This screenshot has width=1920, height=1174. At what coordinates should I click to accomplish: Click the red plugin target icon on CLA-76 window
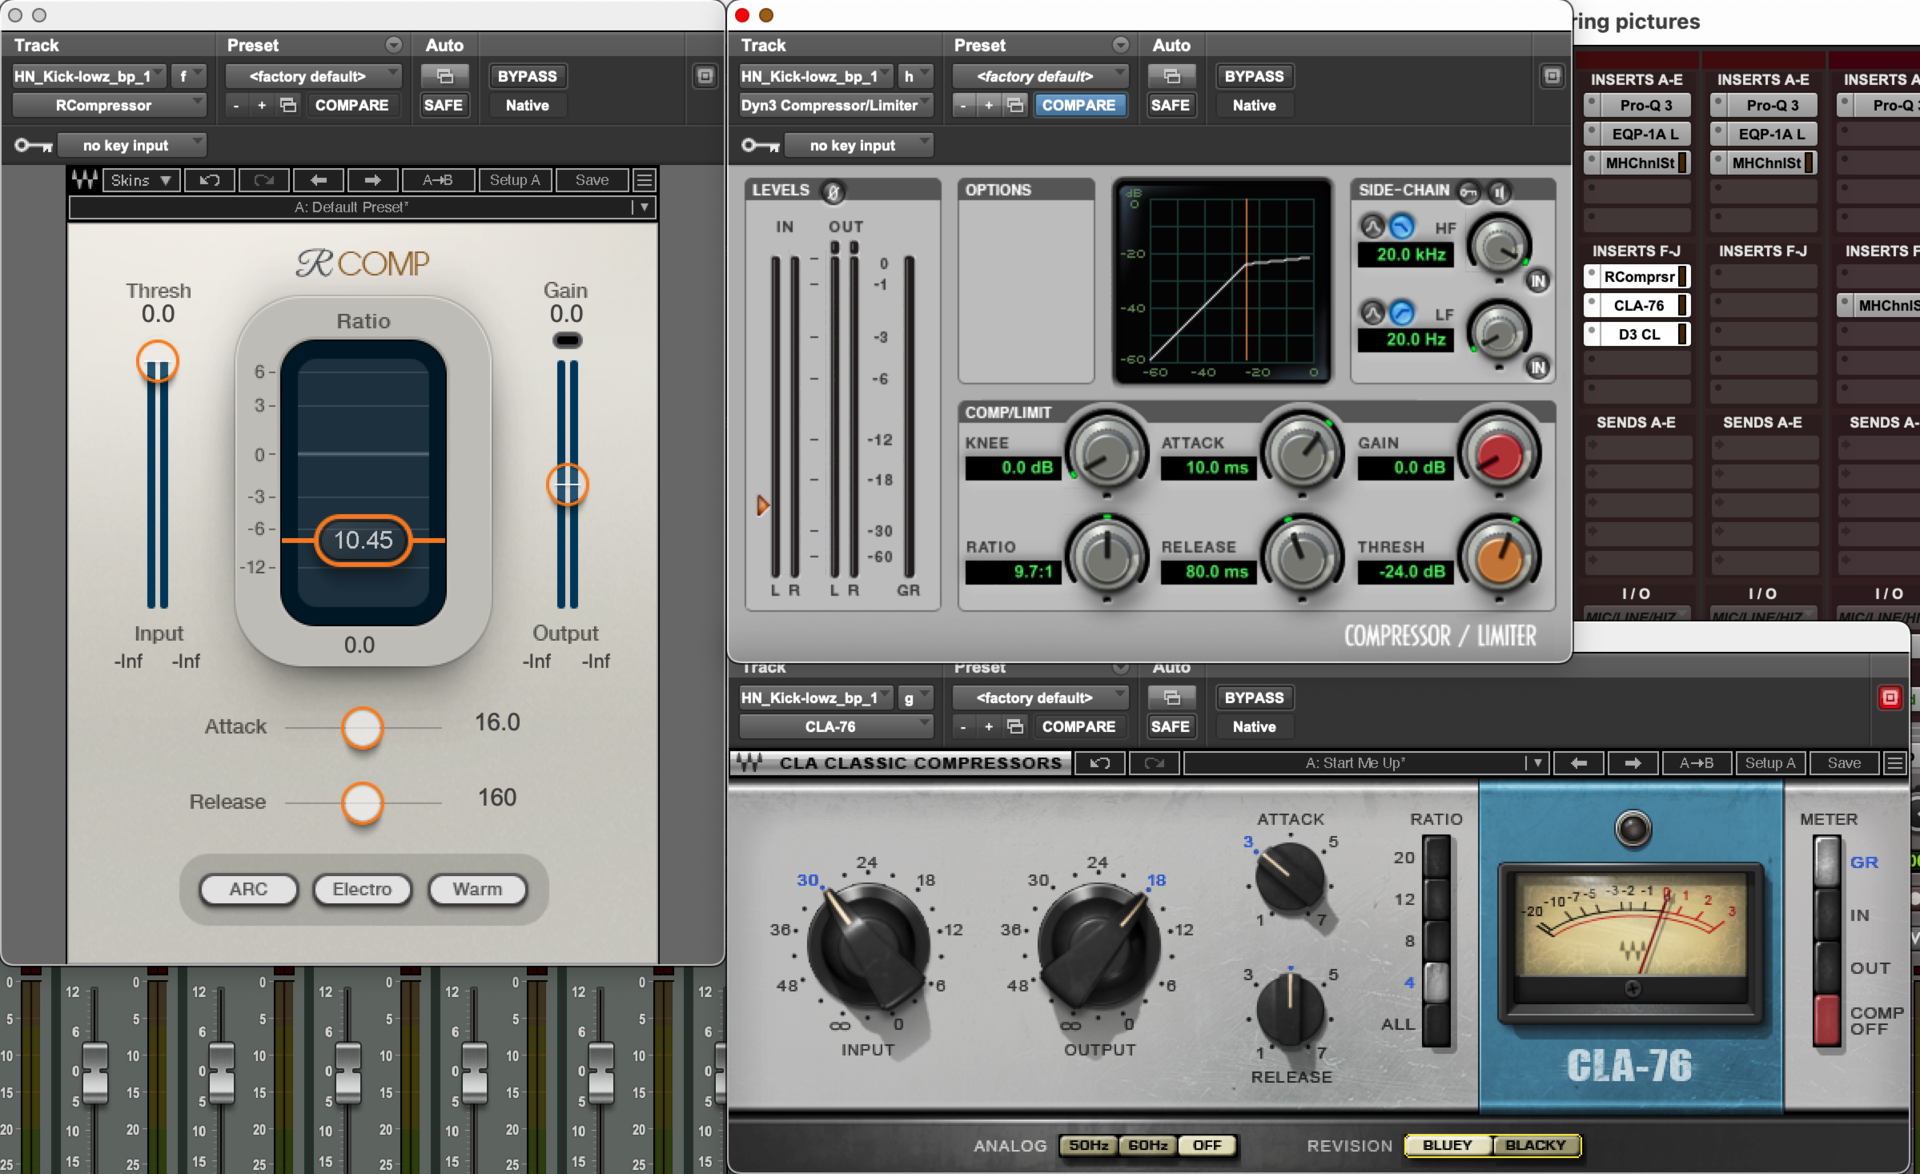coord(1889,698)
